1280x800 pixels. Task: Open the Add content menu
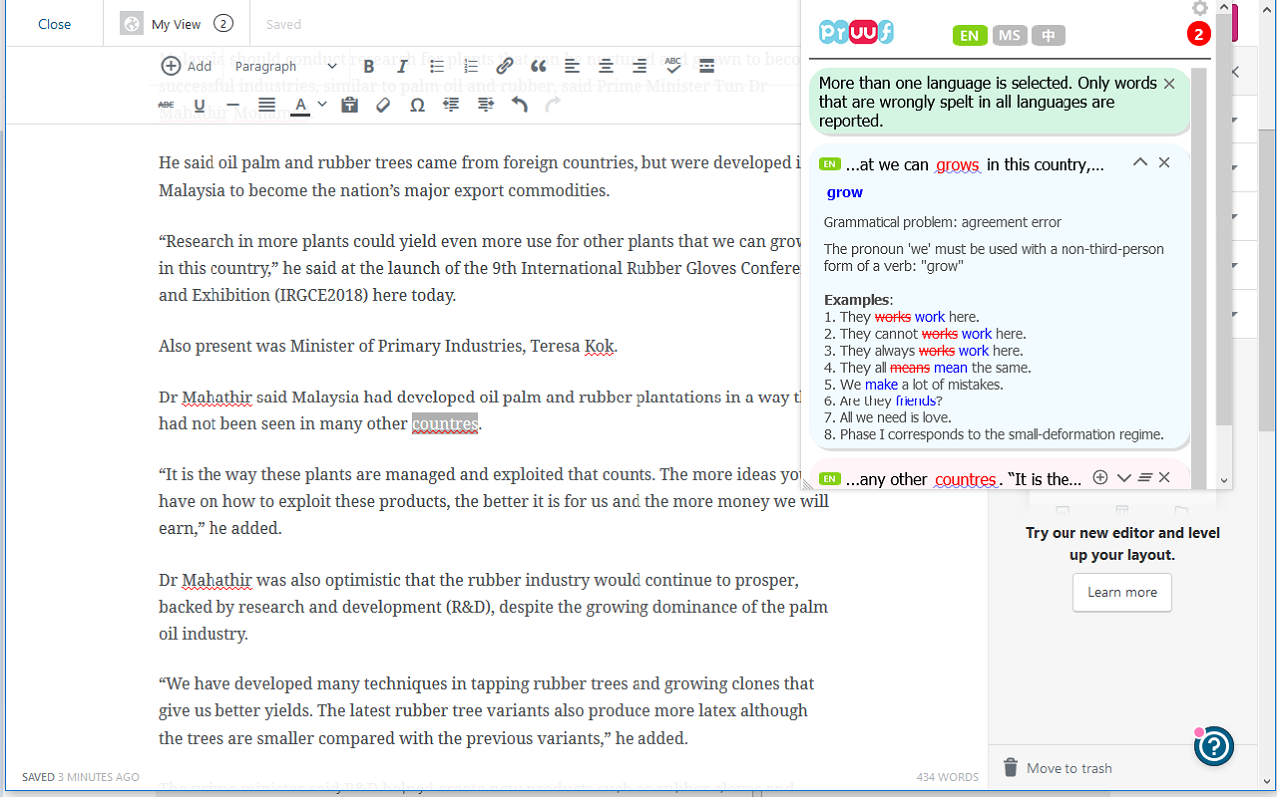pyautogui.click(x=186, y=66)
